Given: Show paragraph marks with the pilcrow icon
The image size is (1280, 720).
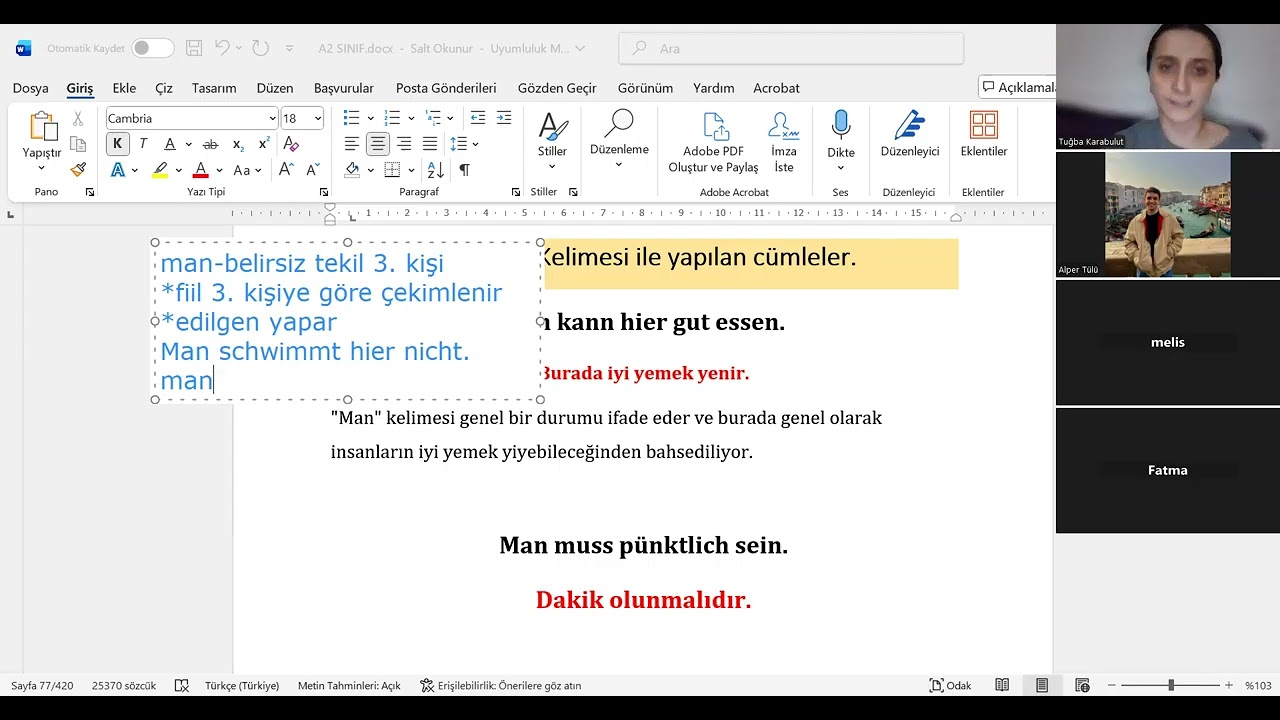Looking at the screenshot, I should coord(464,170).
